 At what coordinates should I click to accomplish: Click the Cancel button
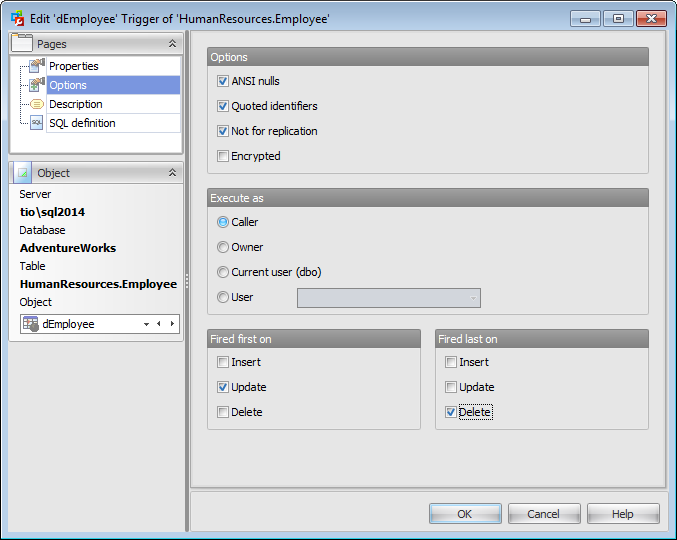click(544, 514)
